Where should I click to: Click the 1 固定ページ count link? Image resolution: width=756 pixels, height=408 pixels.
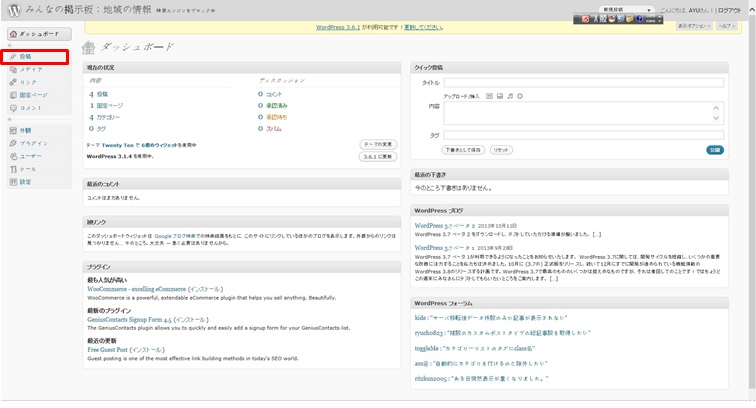pyautogui.click(x=106, y=106)
